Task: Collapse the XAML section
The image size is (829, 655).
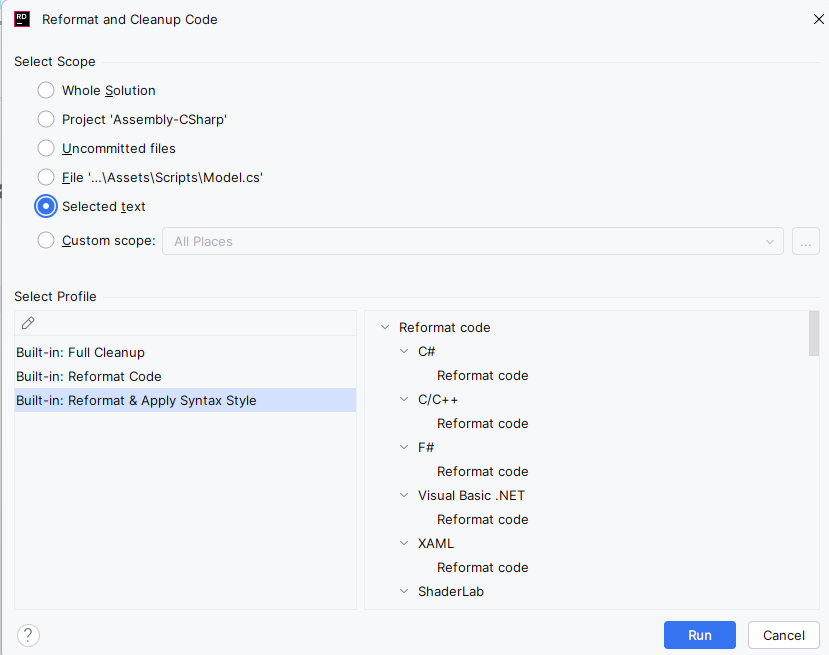Action: (403, 543)
